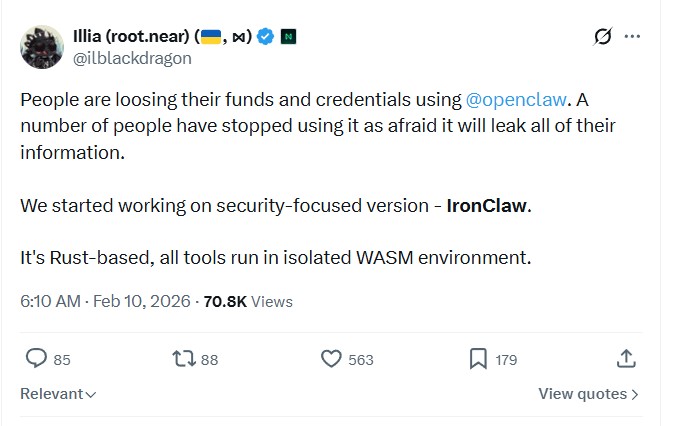Click the share upload icon
Screen dimensions: 674x426
click(x=626, y=358)
